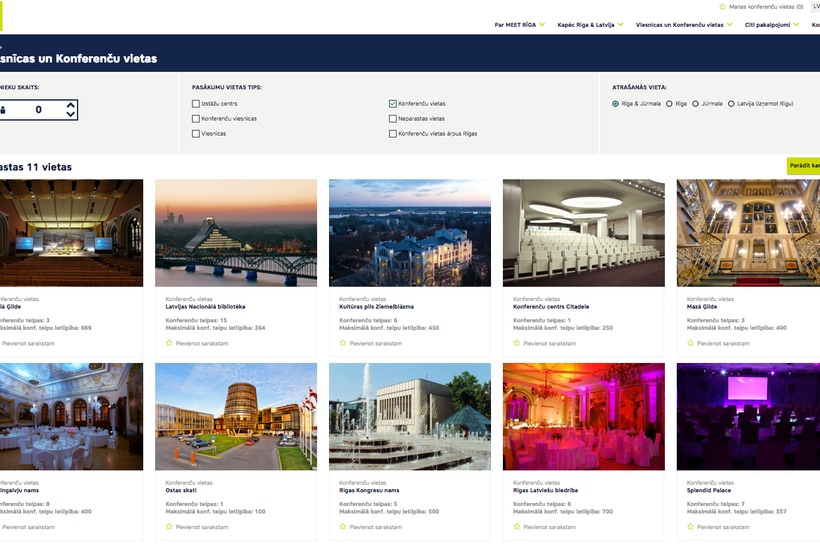Open the Konferenču centrs Citadele title link

pos(551,306)
